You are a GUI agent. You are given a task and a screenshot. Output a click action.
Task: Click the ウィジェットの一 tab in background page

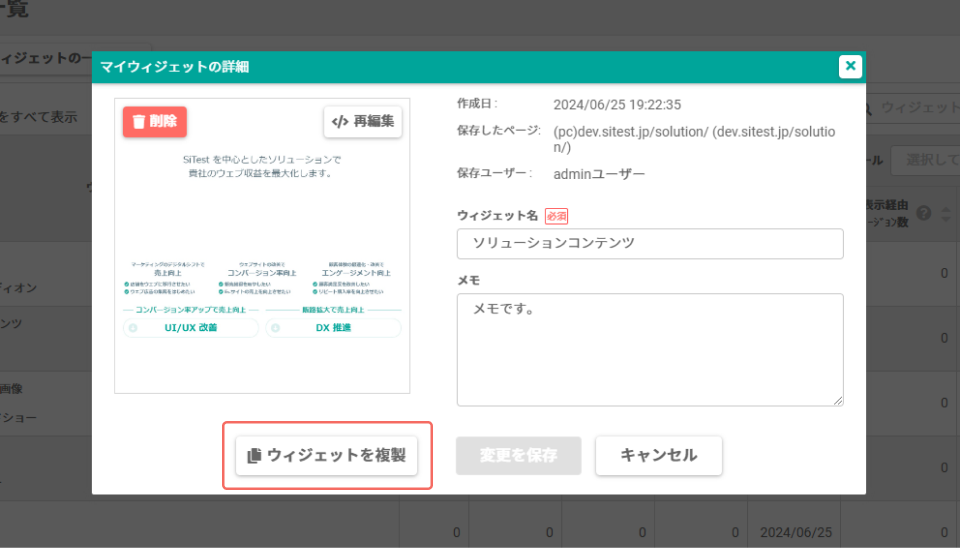[x=46, y=59]
